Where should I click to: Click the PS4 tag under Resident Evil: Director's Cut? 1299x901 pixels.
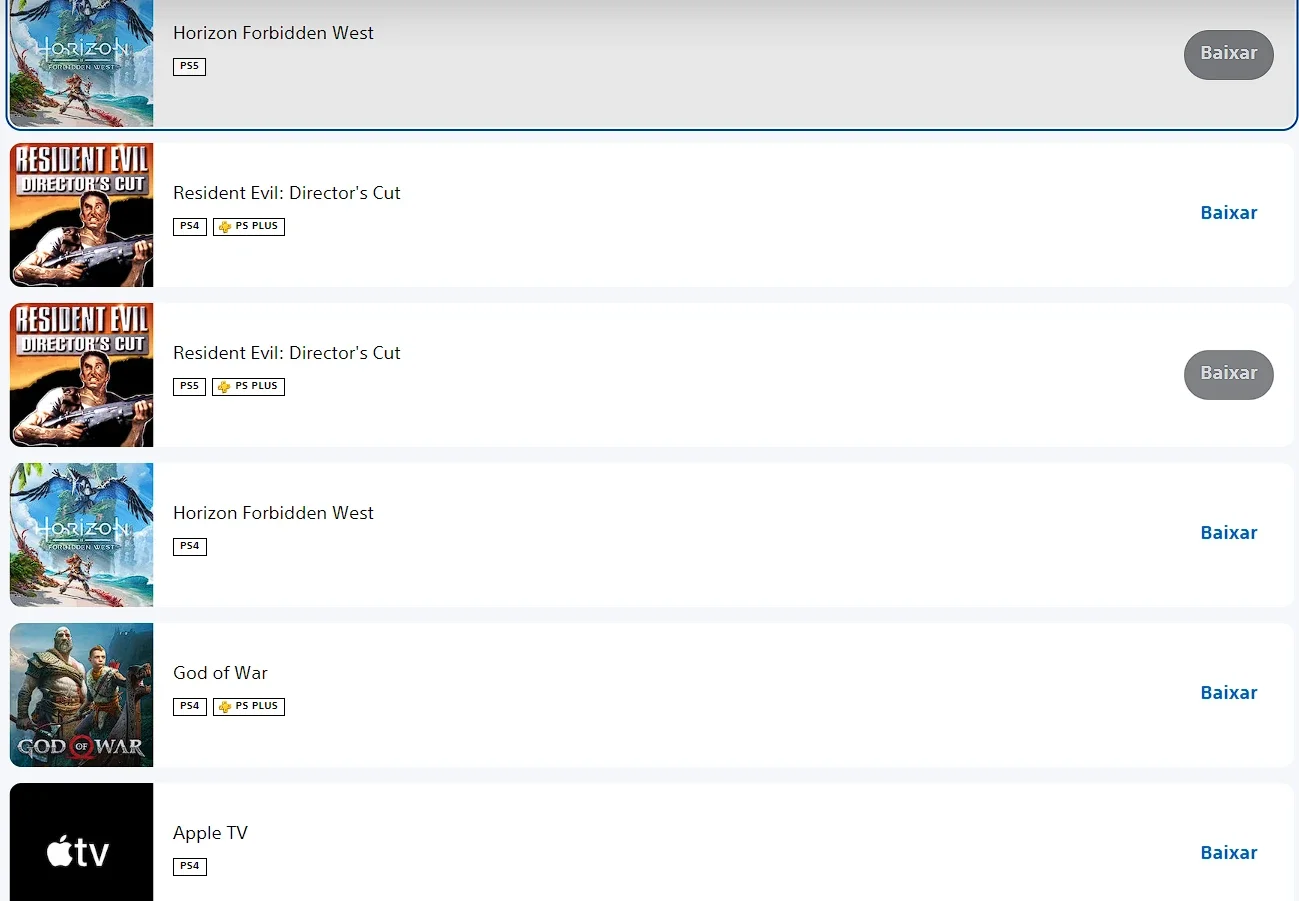189,227
